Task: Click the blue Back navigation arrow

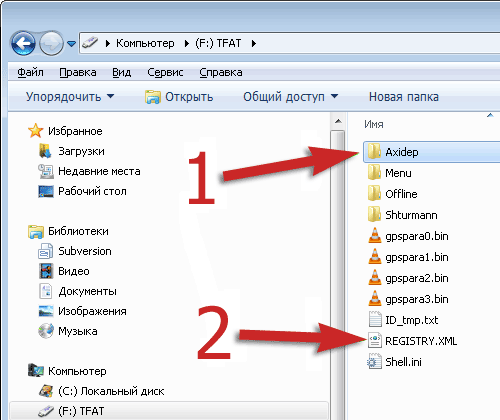Action: 23,43
